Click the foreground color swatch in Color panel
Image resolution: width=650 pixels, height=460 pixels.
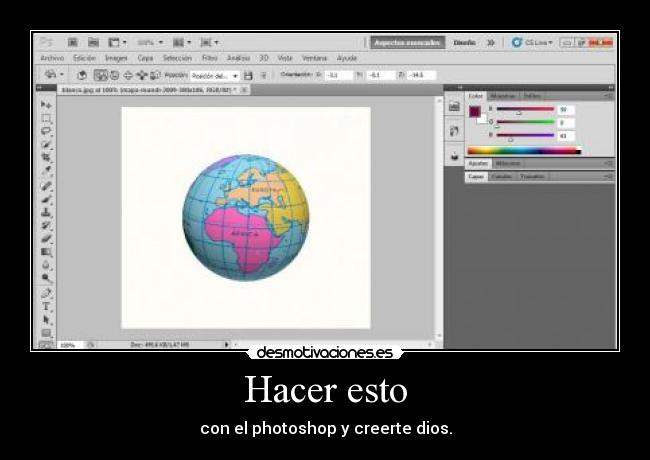[475, 111]
